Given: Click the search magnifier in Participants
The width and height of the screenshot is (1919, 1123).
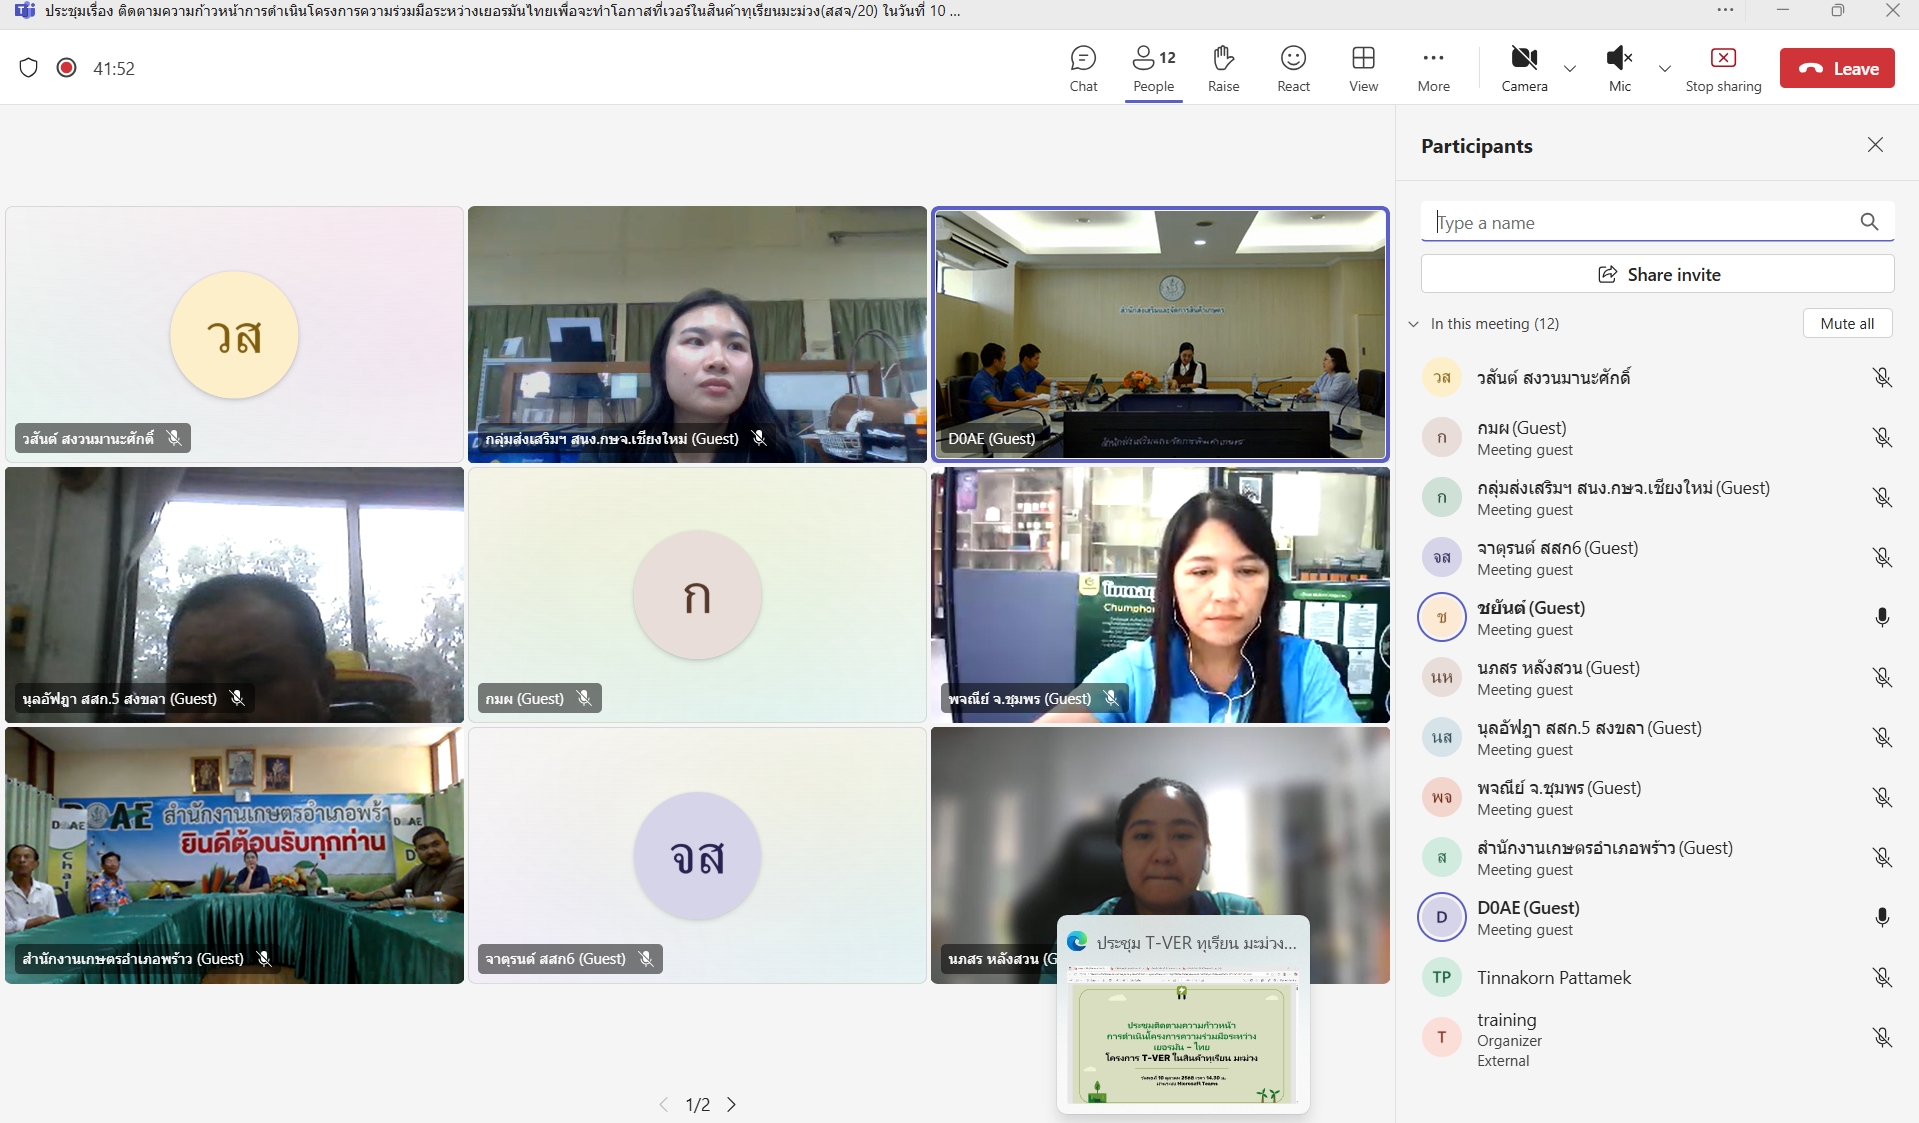Looking at the screenshot, I should [x=1869, y=222].
